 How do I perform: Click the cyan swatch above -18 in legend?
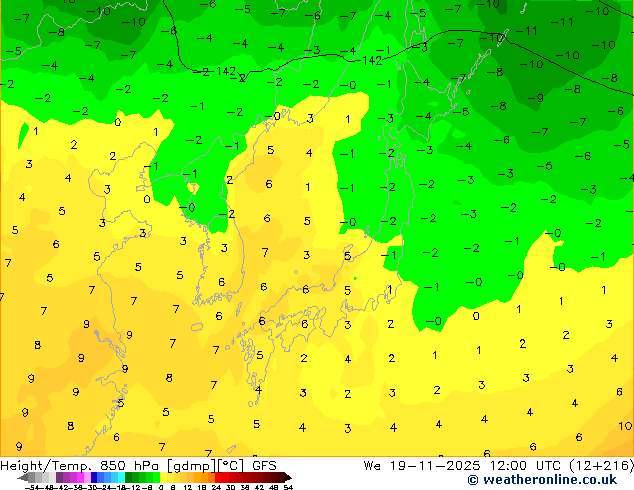121,477
